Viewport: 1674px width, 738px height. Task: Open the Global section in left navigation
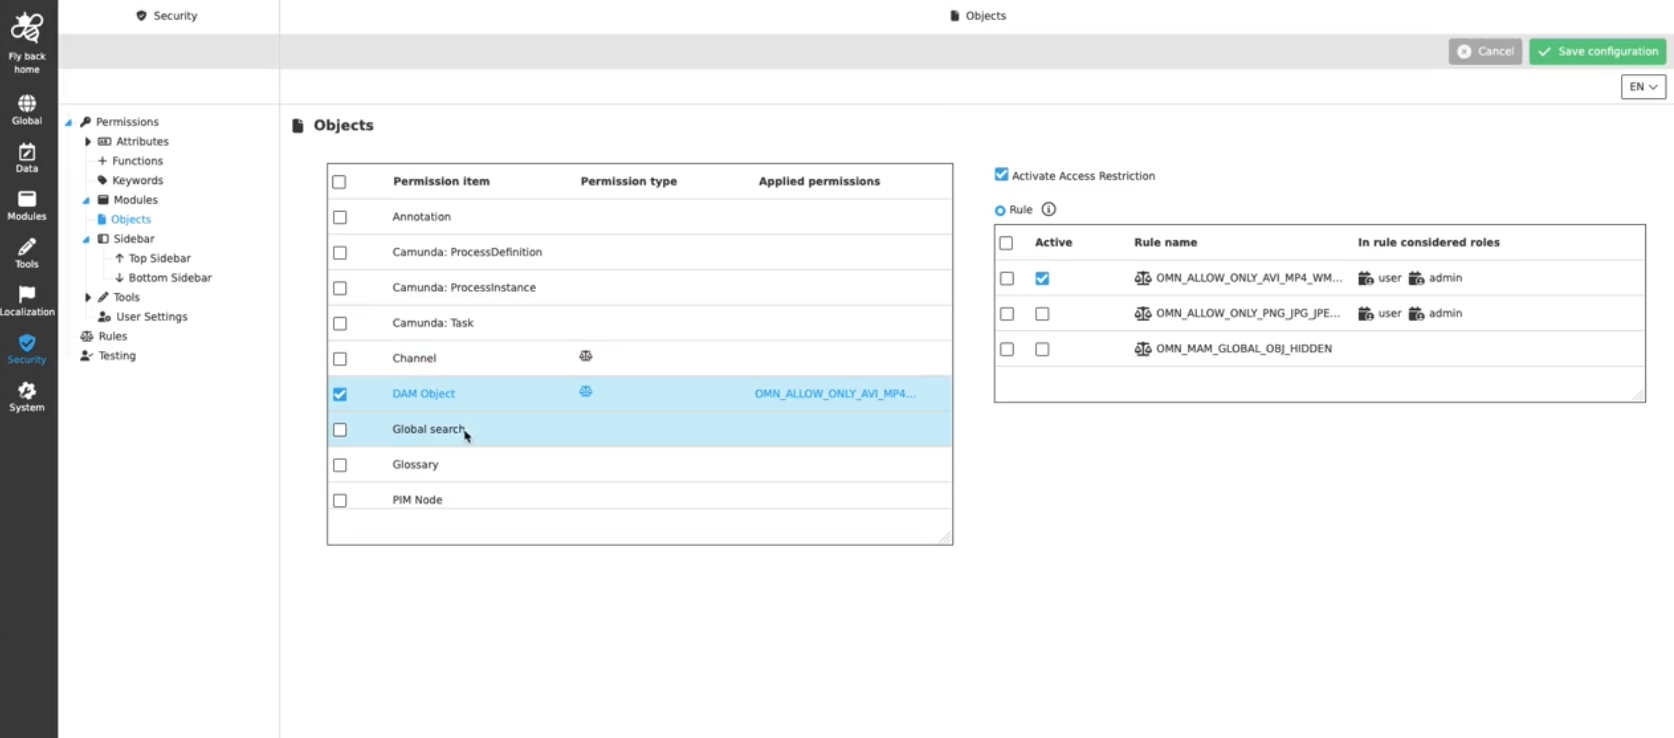(27, 104)
